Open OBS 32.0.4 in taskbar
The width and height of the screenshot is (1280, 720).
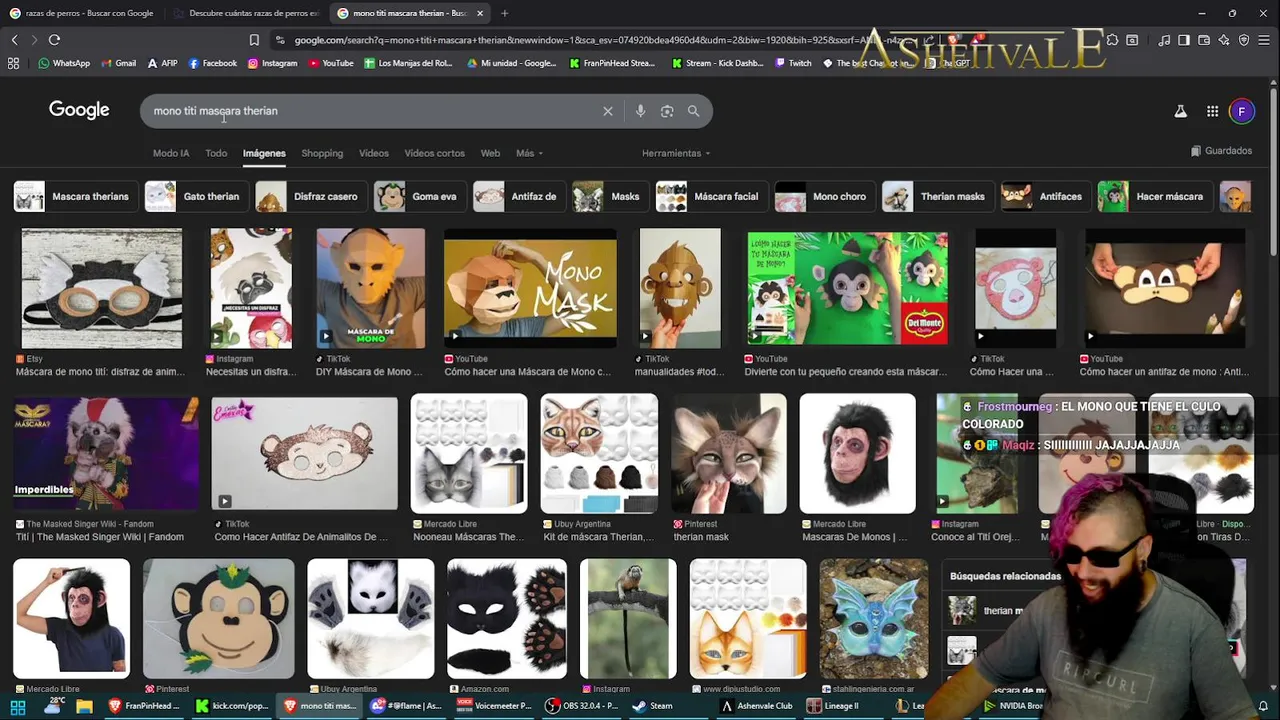coord(583,706)
